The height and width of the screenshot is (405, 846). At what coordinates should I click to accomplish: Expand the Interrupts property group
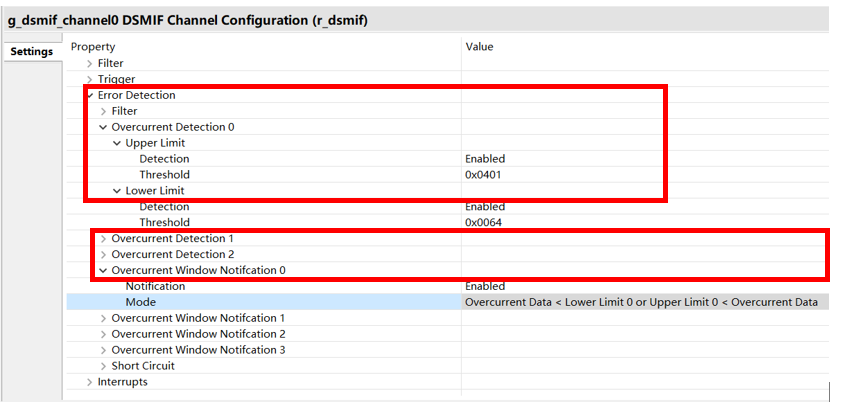(x=90, y=382)
